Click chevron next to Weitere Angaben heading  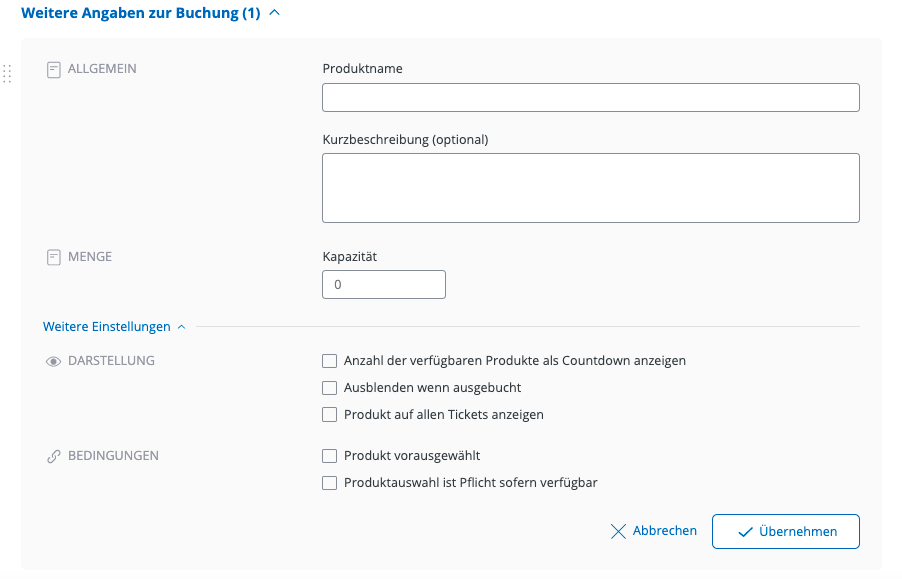click(x=275, y=13)
